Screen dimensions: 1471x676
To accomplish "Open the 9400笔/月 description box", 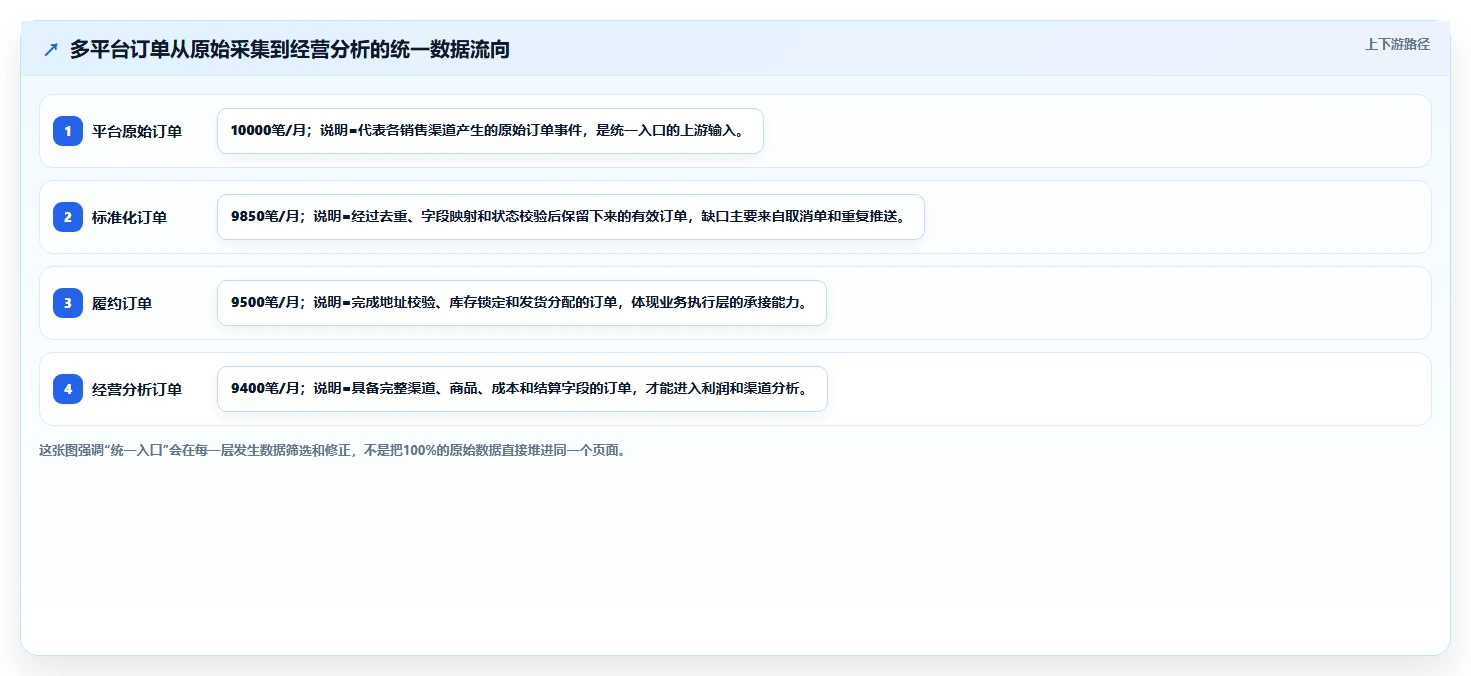I will [522, 389].
